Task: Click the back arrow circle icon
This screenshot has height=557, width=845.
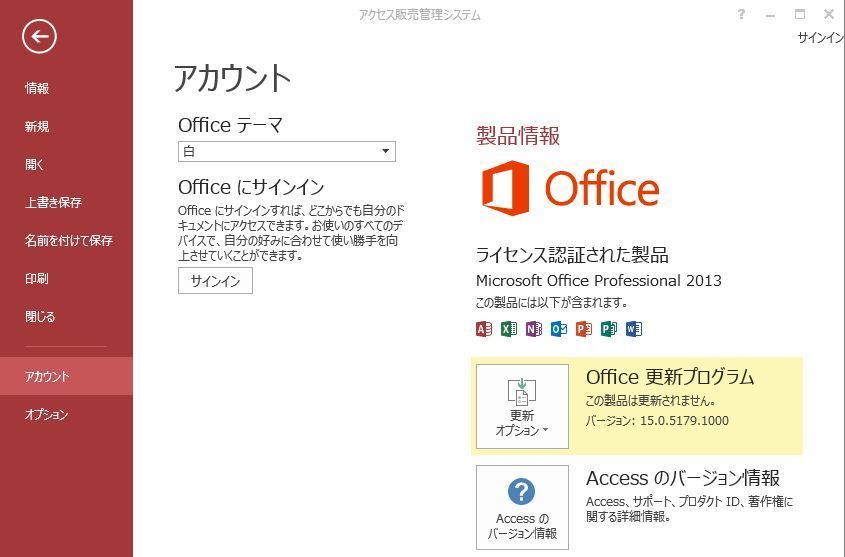Action: (x=39, y=37)
